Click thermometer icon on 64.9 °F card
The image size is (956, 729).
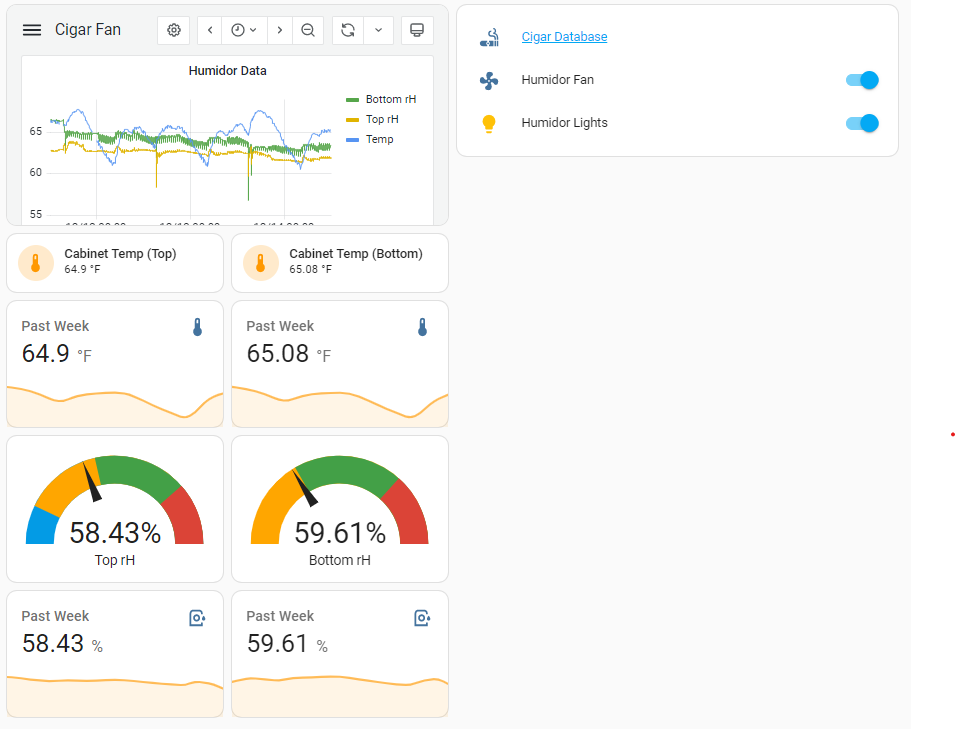pos(198,327)
